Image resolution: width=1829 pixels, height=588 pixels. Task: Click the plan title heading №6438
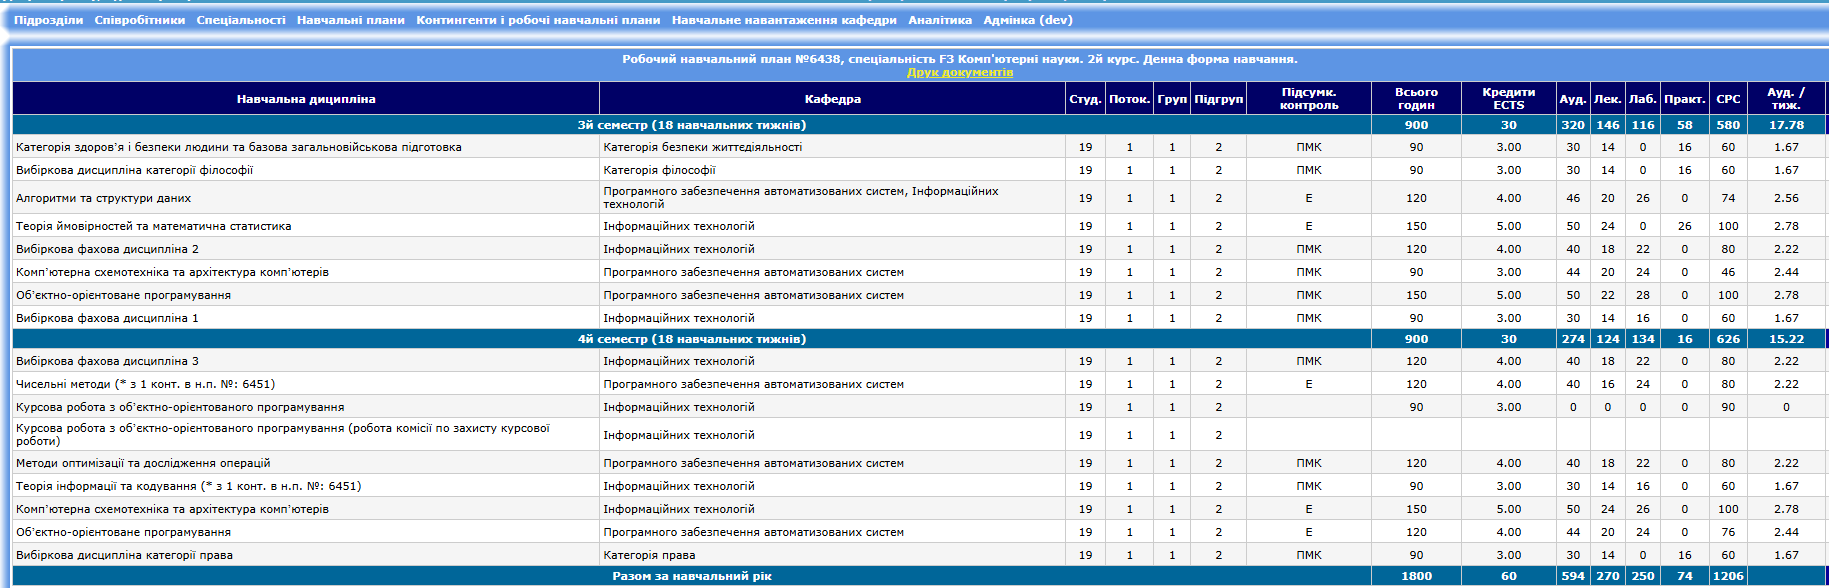(960, 59)
